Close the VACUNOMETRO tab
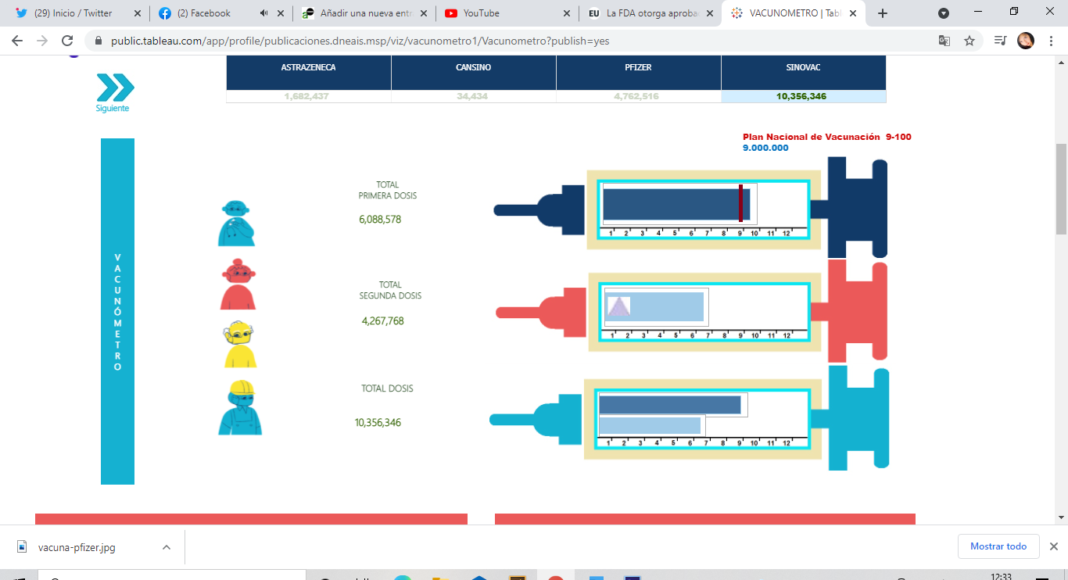Screen dimensions: 1068x580 852,13
